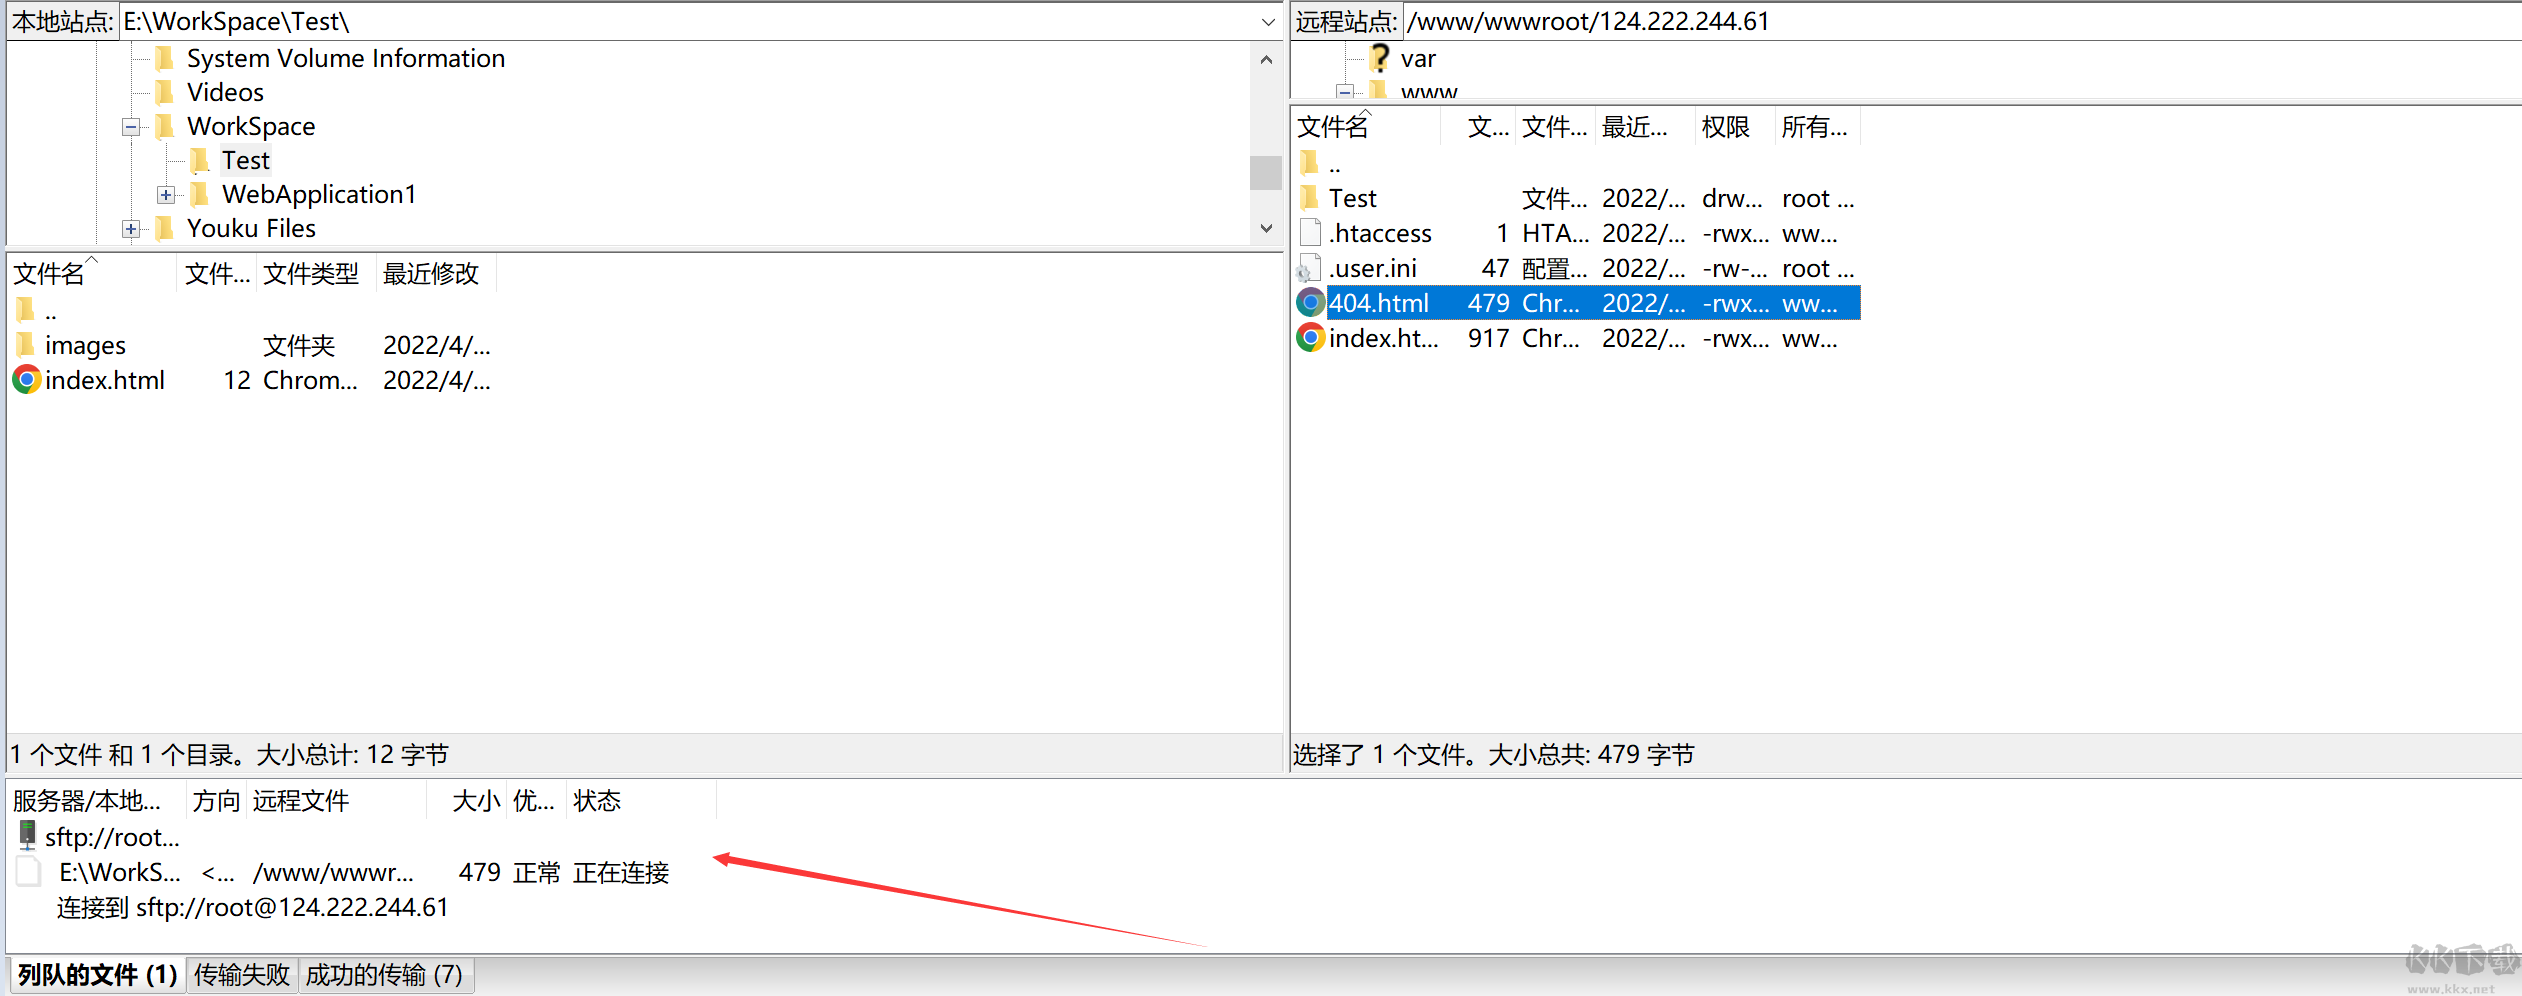Click the remote Test folder icon
The height and width of the screenshot is (996, 2522).
(x=1310, y=198)
